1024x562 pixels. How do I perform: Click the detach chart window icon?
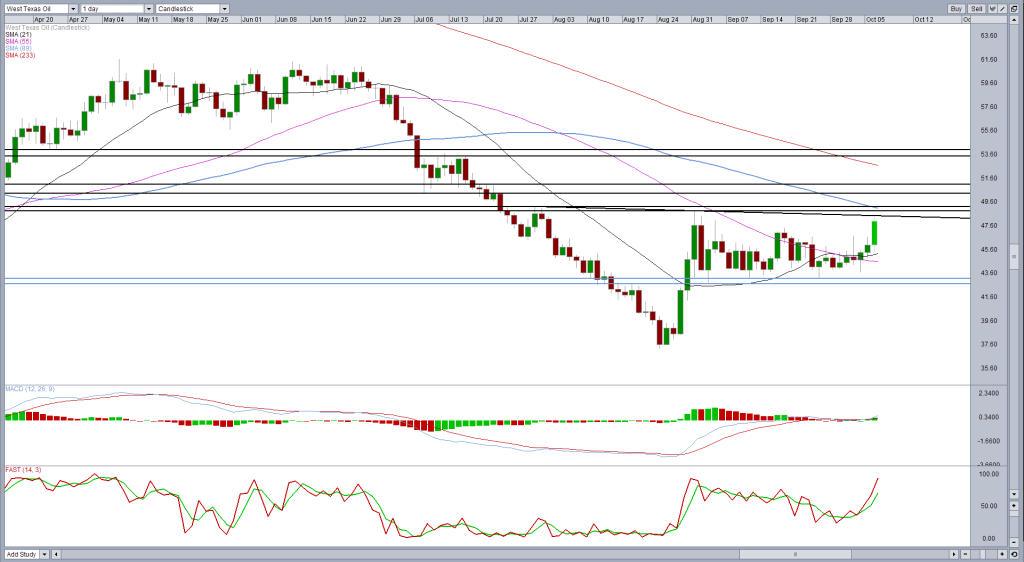click(1014, 8)
